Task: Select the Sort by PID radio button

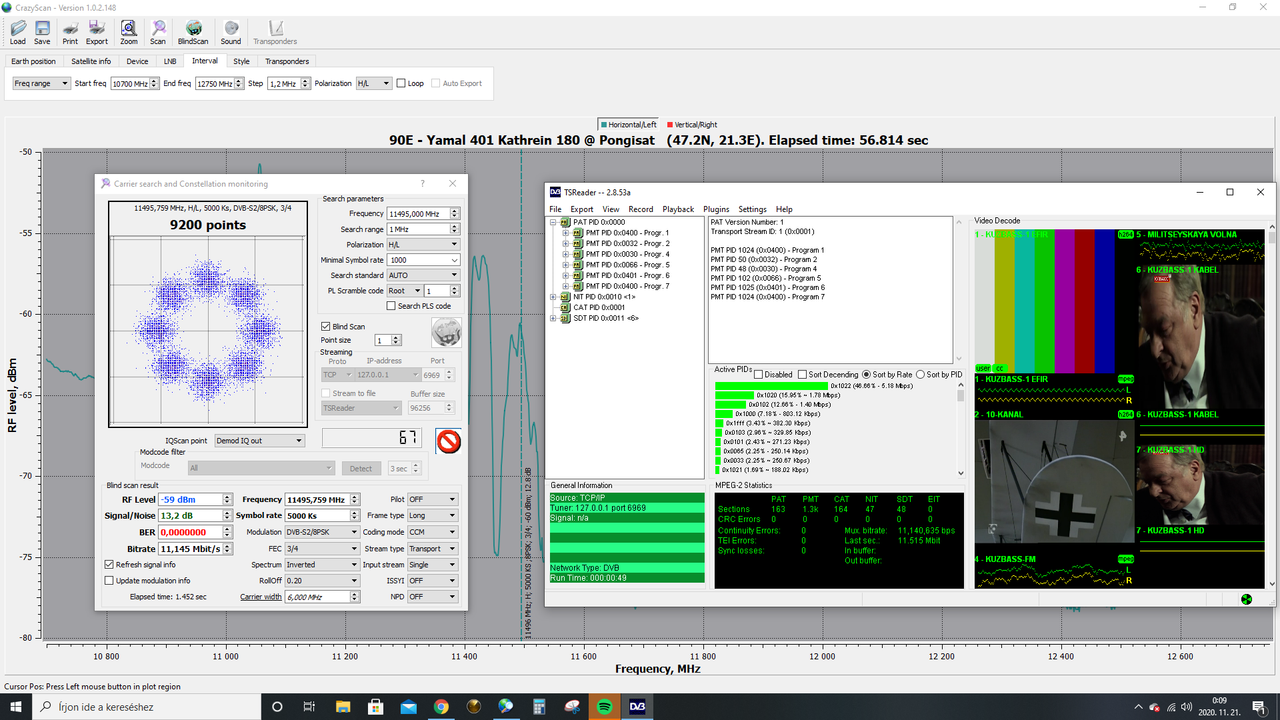Action: click(920, 375)
